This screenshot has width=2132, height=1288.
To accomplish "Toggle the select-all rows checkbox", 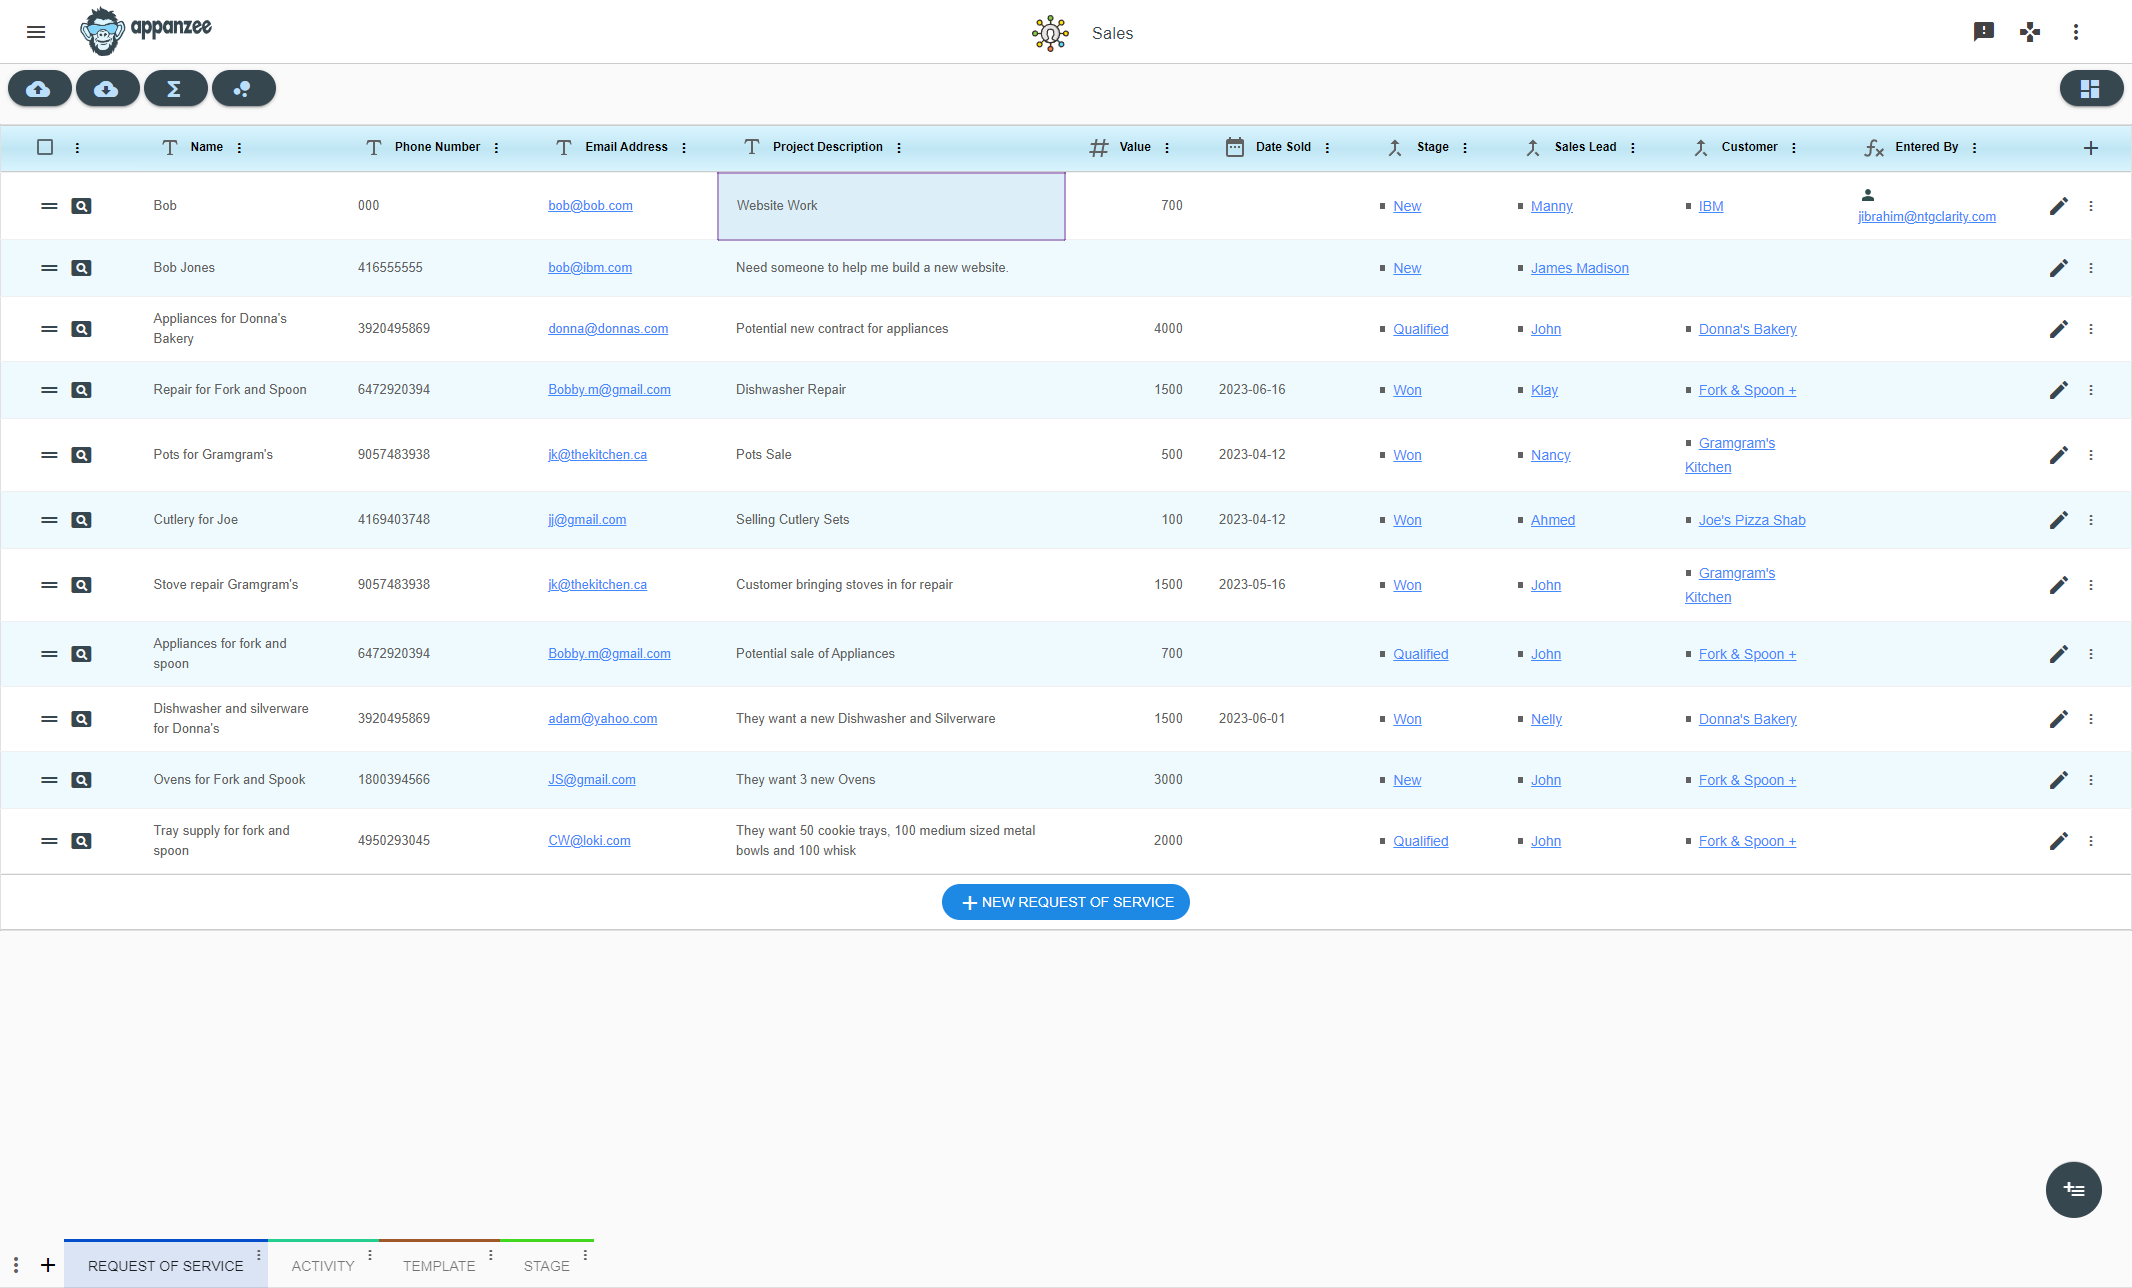I will (45, 147).
